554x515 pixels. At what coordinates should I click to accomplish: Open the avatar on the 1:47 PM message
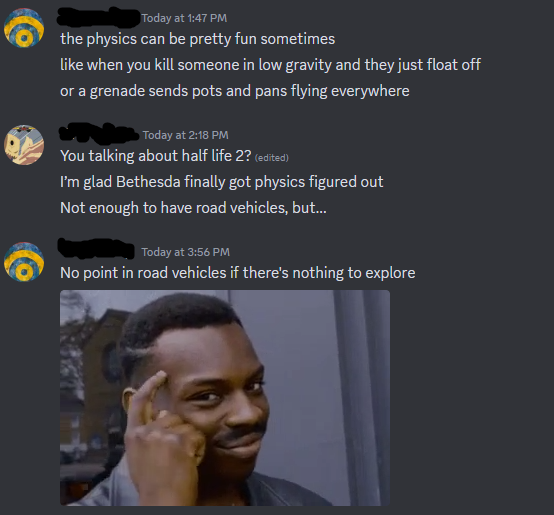tap(24, 28)
